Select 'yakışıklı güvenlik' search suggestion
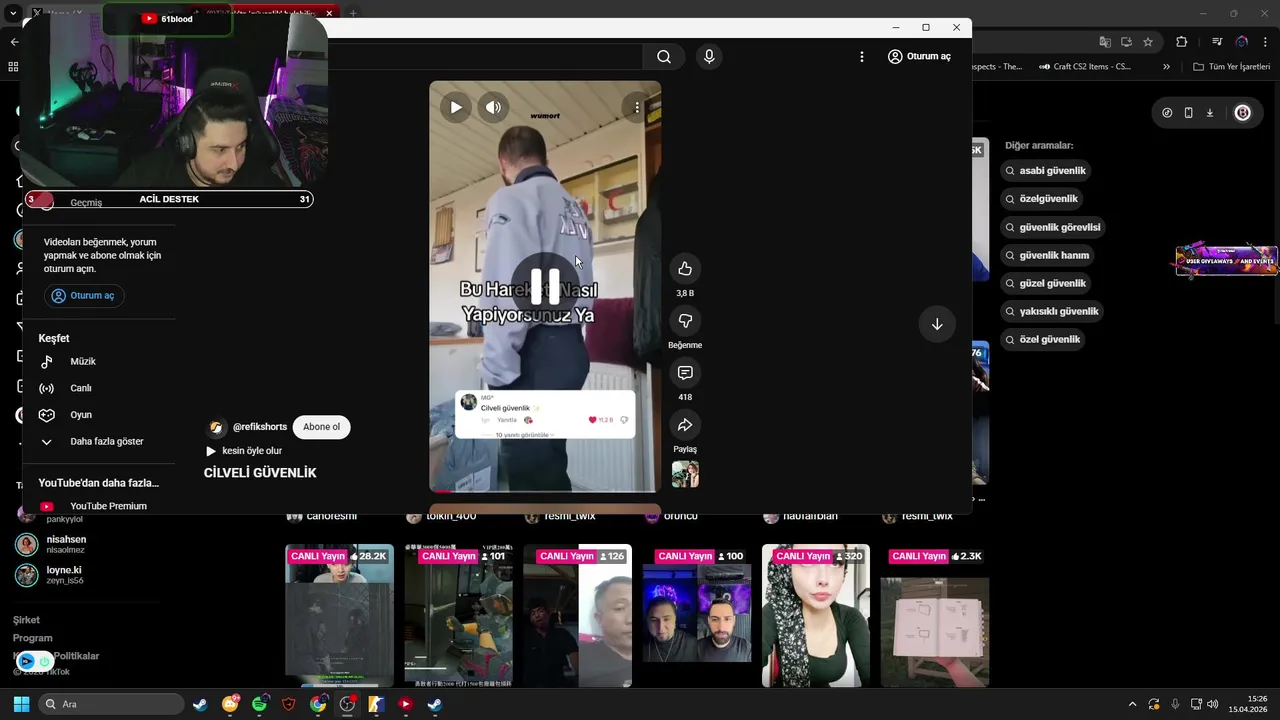 1052,311
